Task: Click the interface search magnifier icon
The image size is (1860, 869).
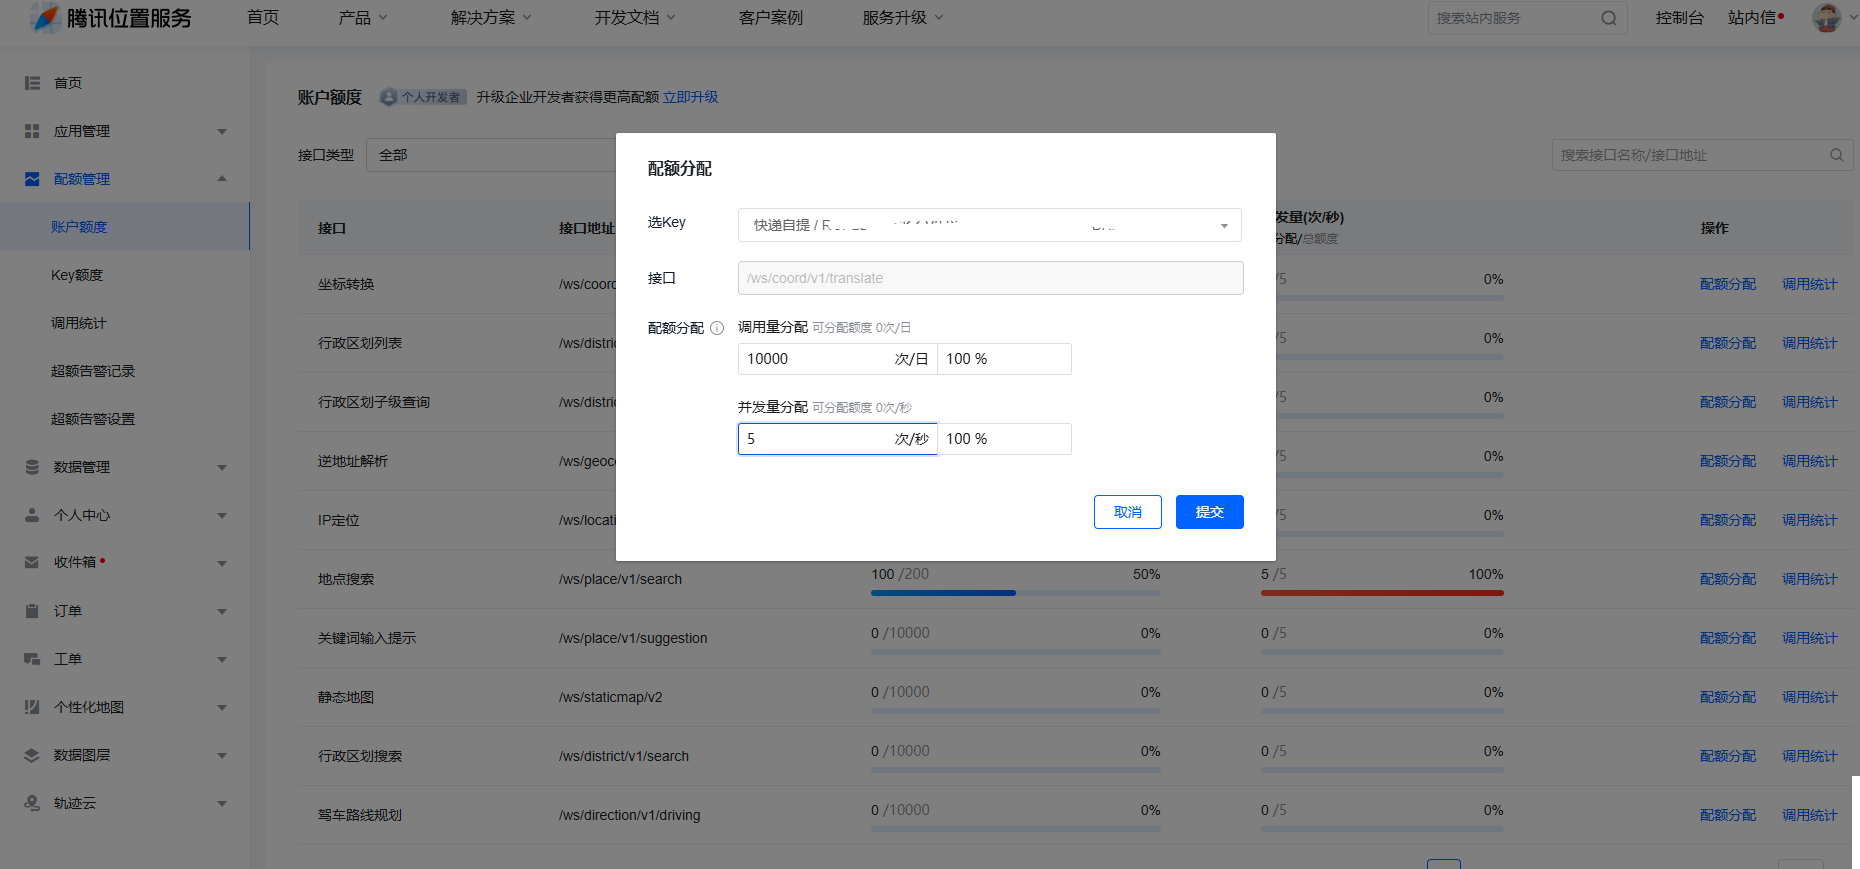Action: (1837, 155)
